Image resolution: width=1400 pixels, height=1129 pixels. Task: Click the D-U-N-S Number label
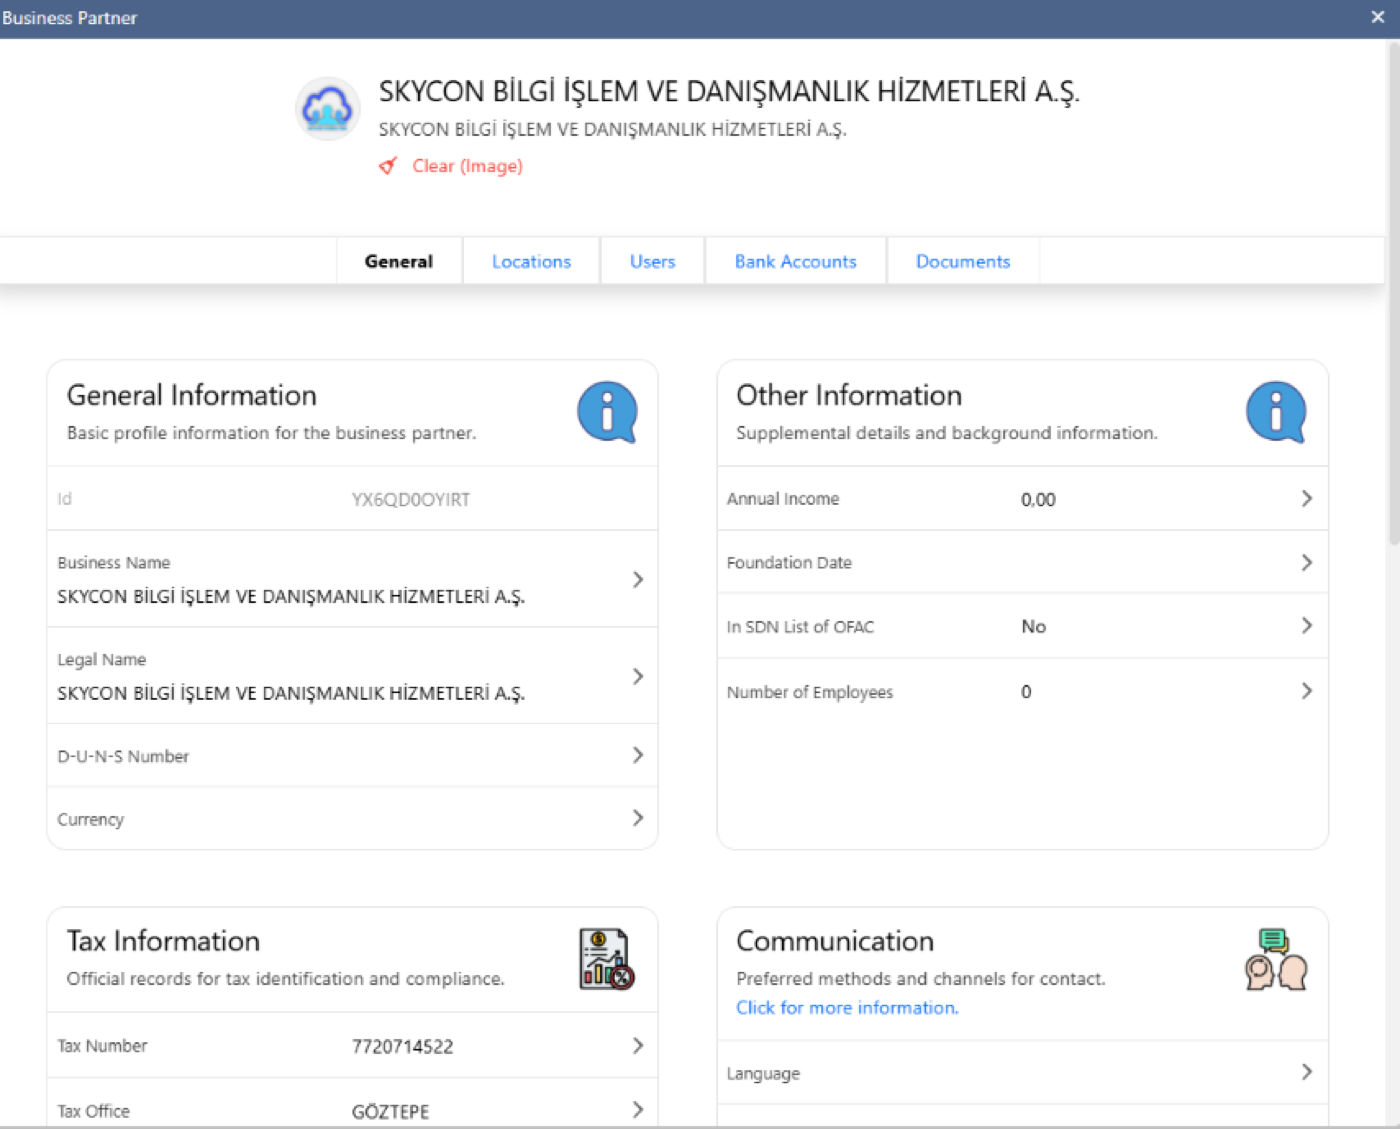coord(123,757)
